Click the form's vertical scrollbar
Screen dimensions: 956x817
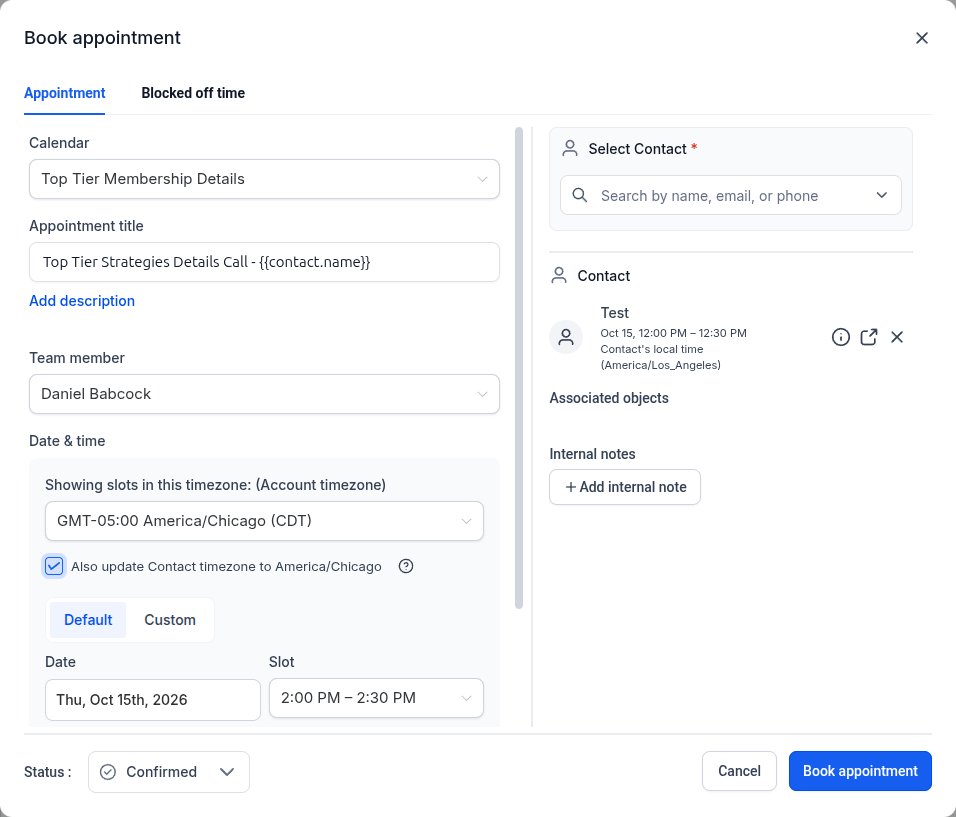[519, 368]
